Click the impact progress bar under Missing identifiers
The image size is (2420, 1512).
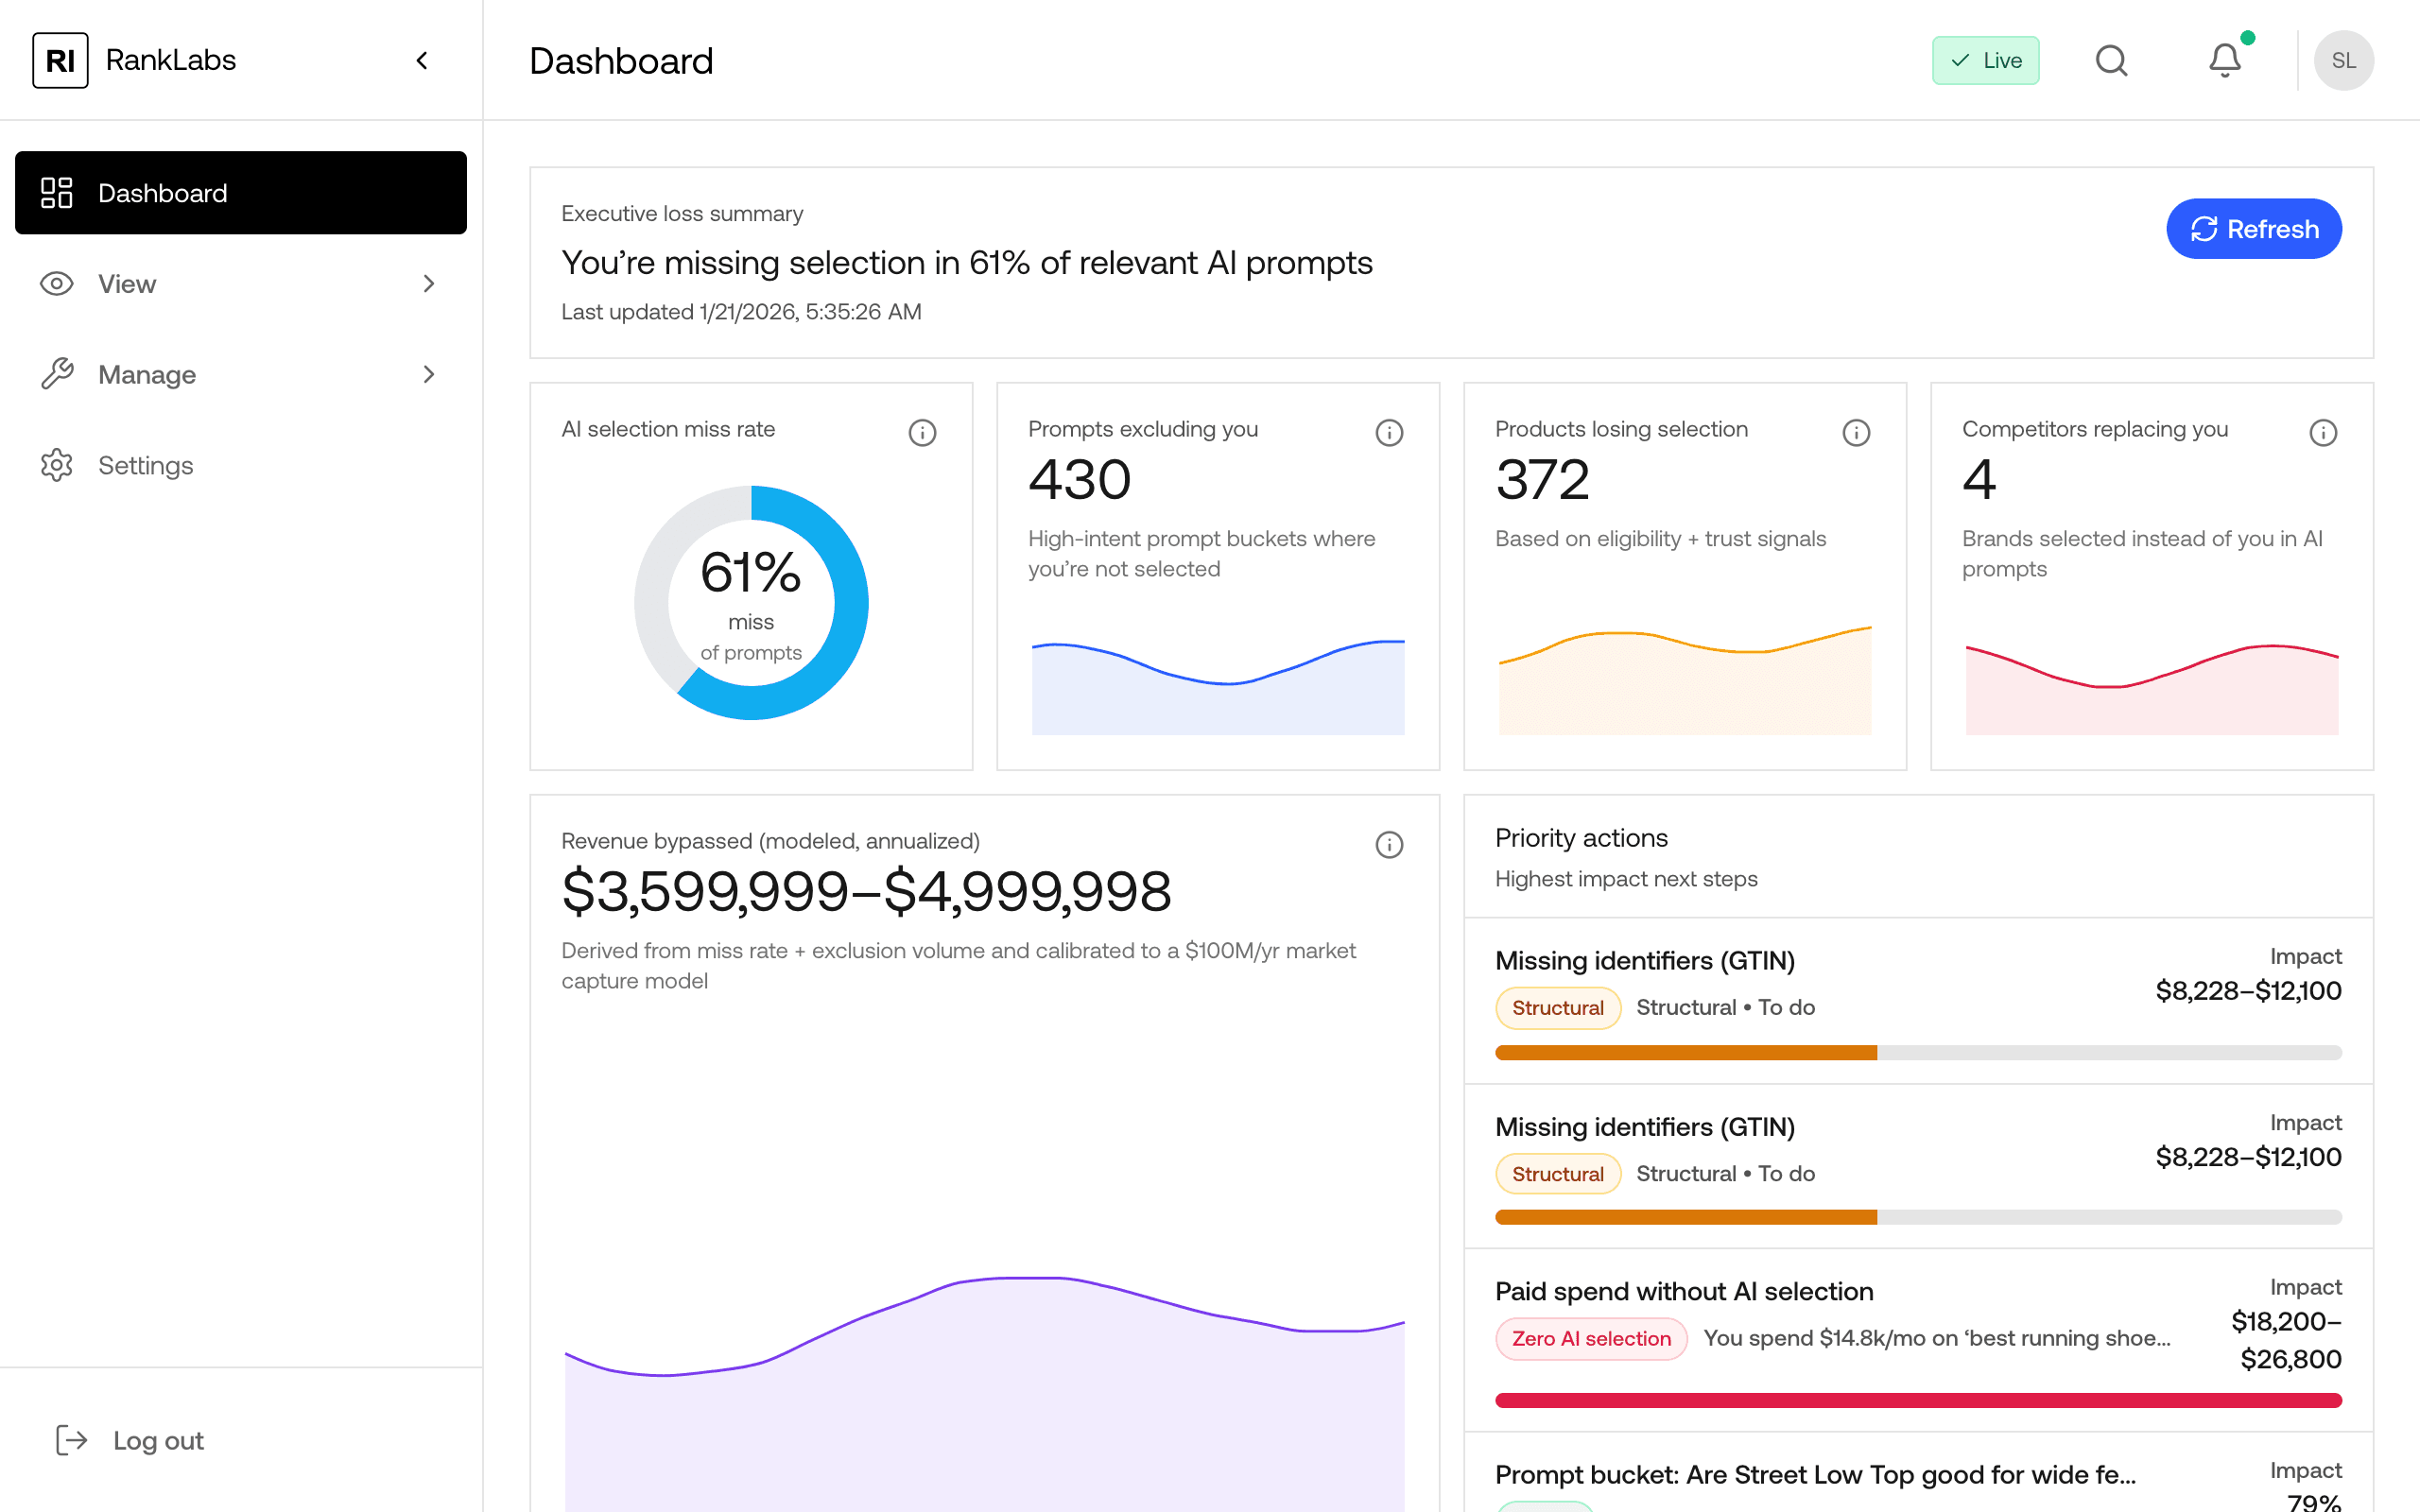[x=1917, y=1052]
